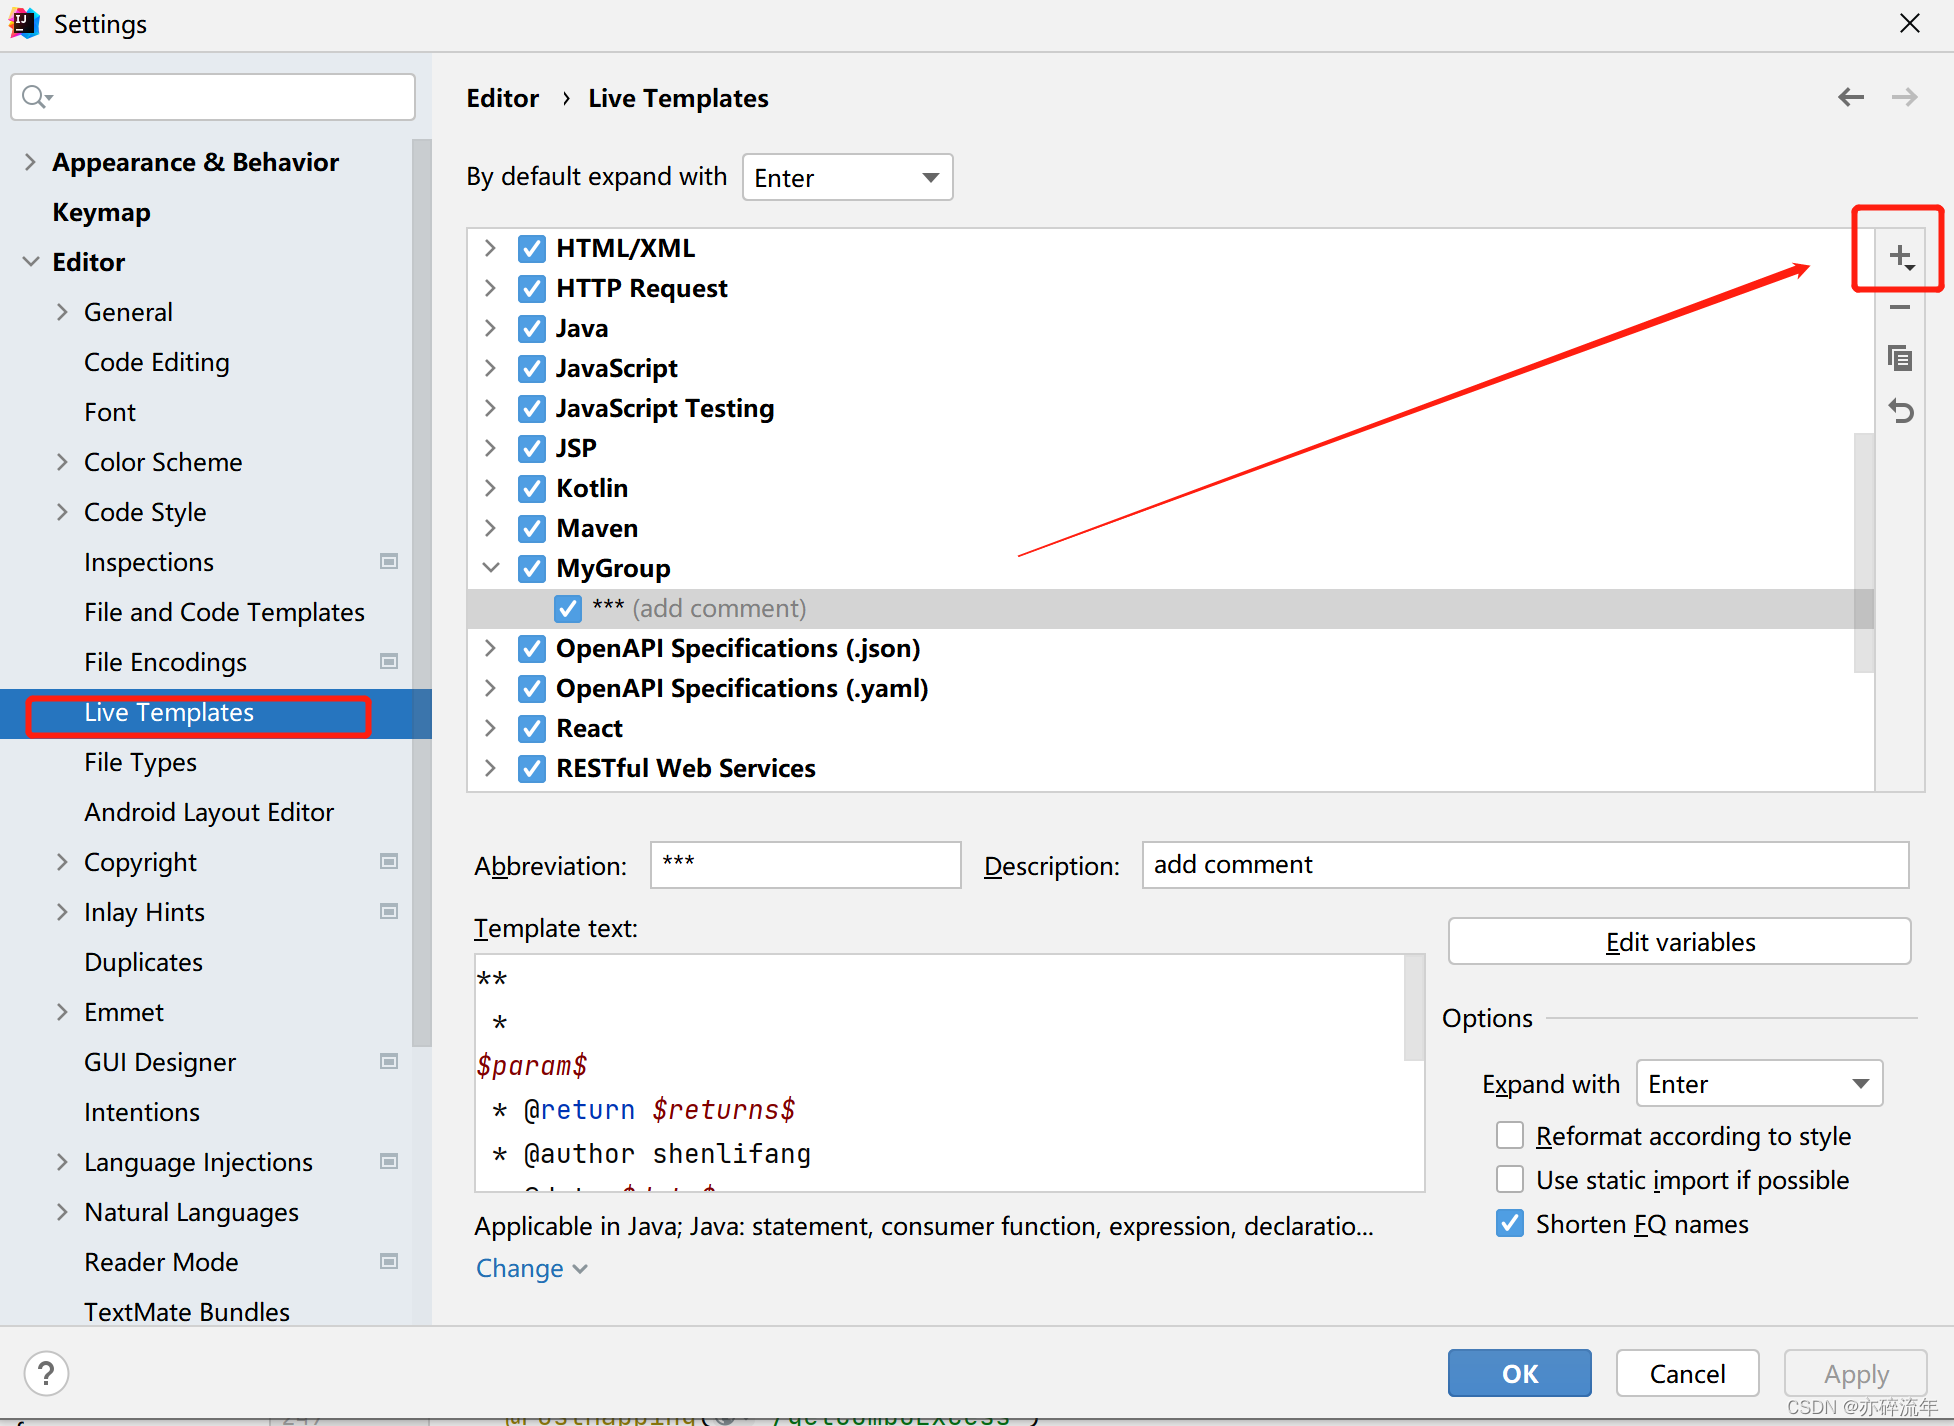This screenshot has width=1954, height=1426.
Task: Click the Add template plus icon
Action: [x=1900, y=257]
